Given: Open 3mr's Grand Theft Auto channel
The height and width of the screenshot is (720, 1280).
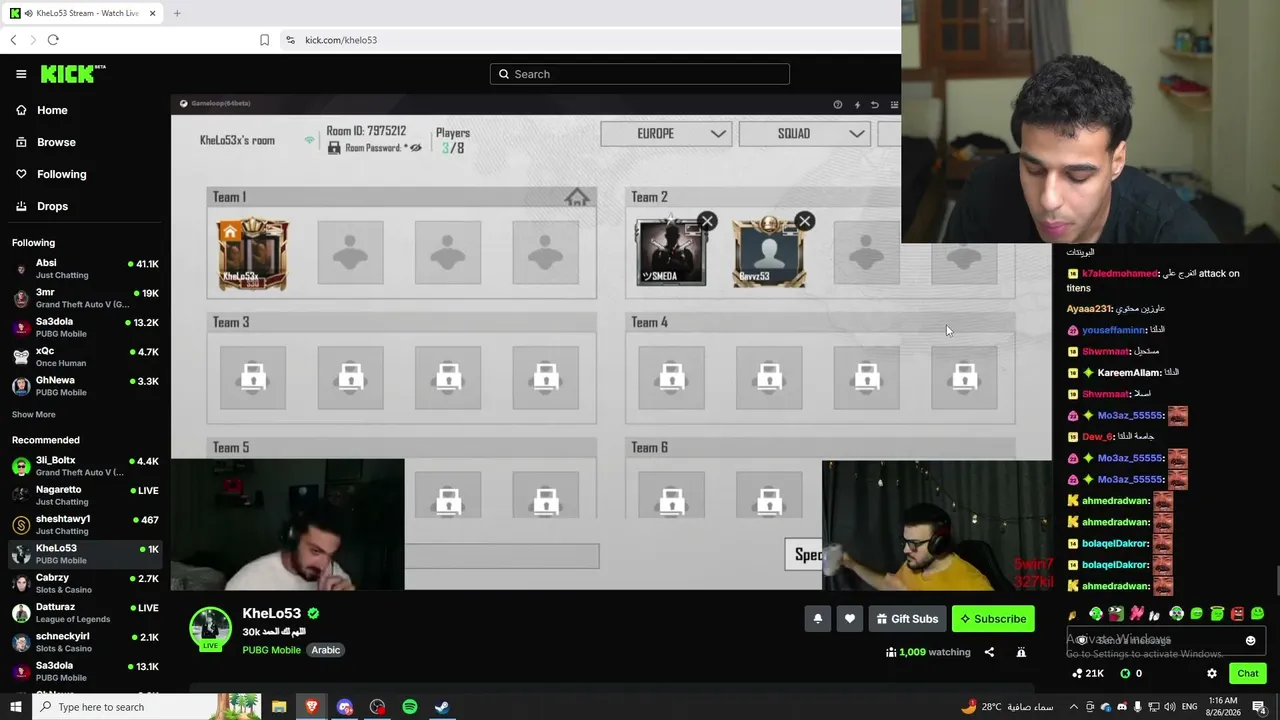Looking at the screenshot, I should tap(85, 298).
